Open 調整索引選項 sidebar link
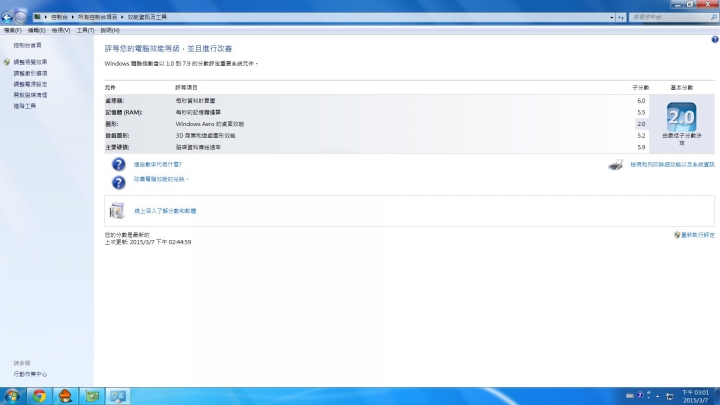Viewport: 720px width, 405px height. pyautogui.click(x=30, y=73)
